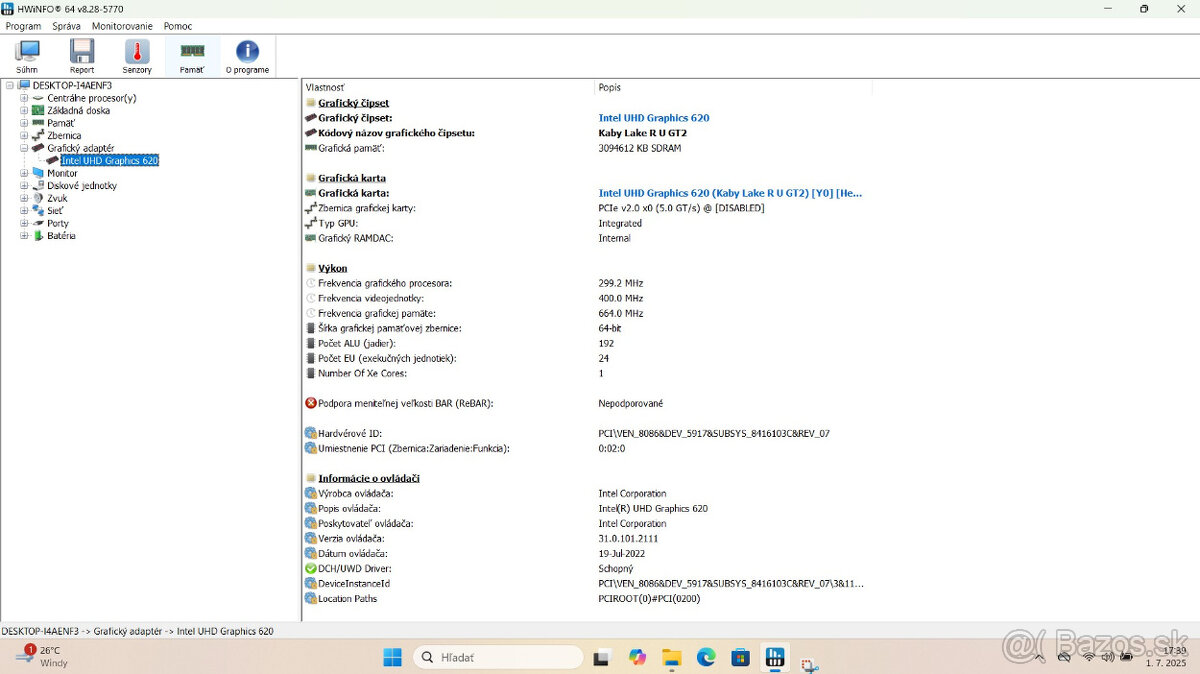Viewport: 1200px width, 674px height.
Task: Click the Pamäť memory toolbar icon
Action: 191,55
